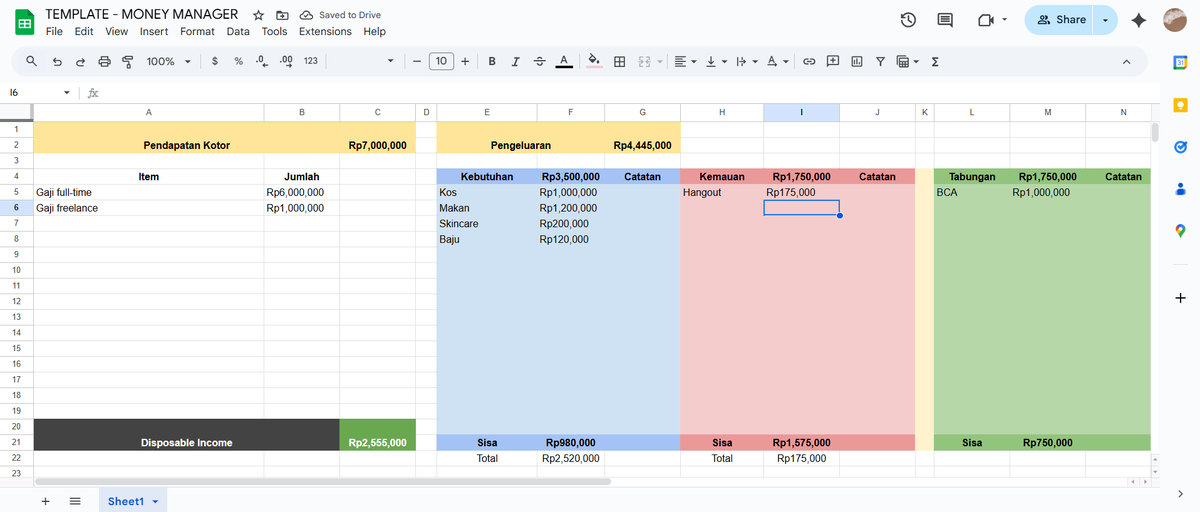The image size is (1200, 512).
Task: Open the meeting camera dropdown
Action: 1004,20
